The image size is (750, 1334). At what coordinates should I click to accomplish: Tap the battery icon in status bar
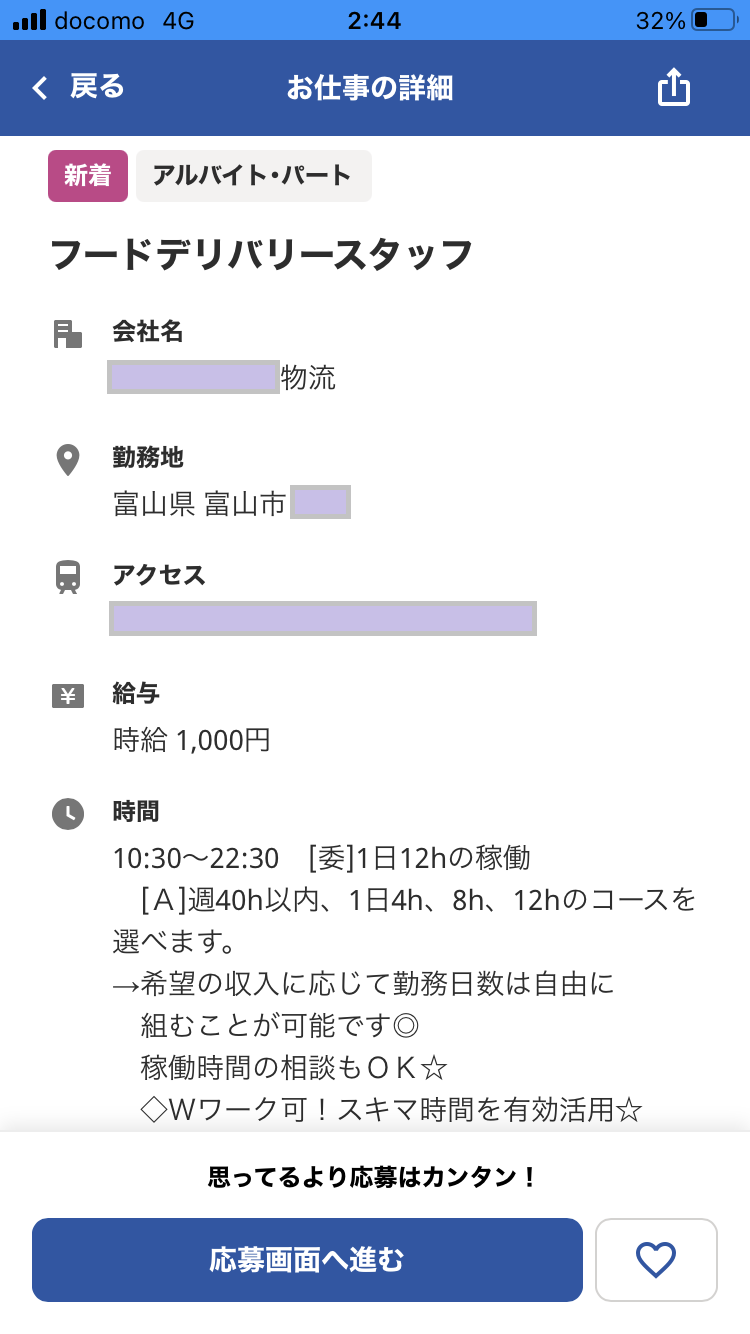coord(713,20)
